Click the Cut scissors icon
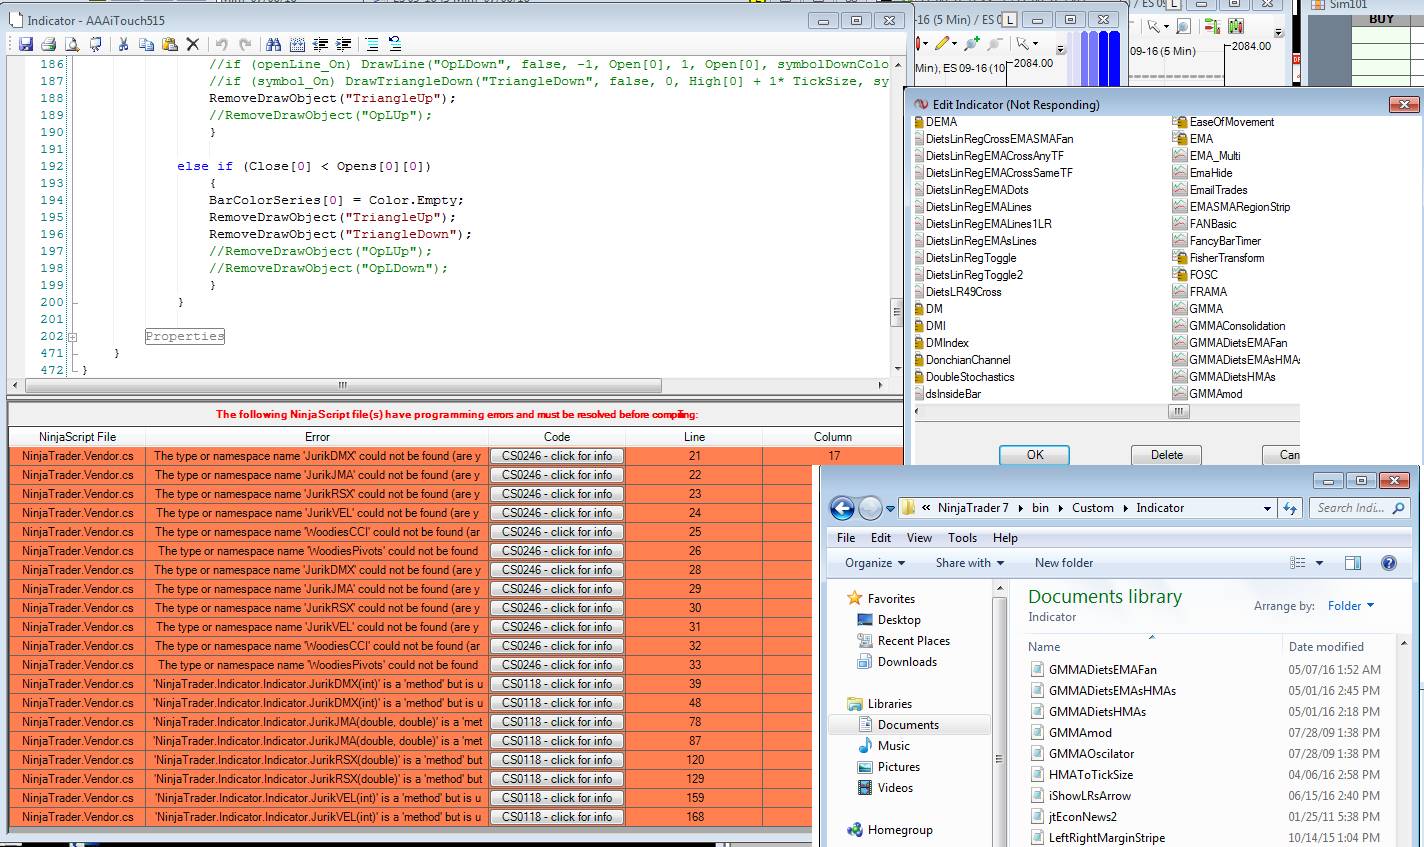 click(123, 44)
